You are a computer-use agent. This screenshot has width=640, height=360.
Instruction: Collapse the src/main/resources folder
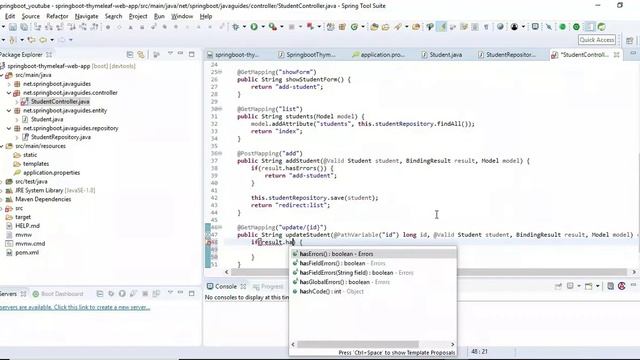tap(2, 146)
